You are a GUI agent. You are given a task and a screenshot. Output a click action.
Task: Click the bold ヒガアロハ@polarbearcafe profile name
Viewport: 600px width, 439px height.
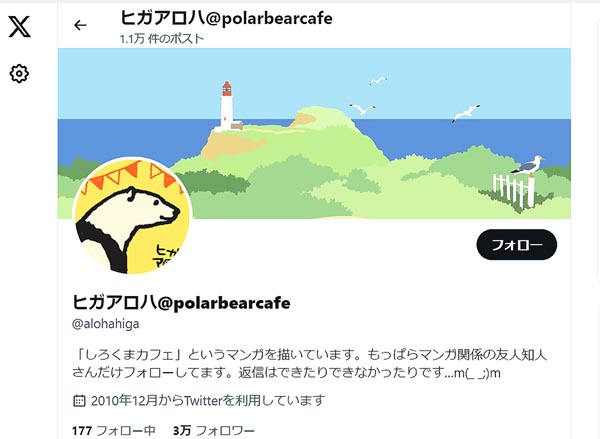(x=181, y=303)
